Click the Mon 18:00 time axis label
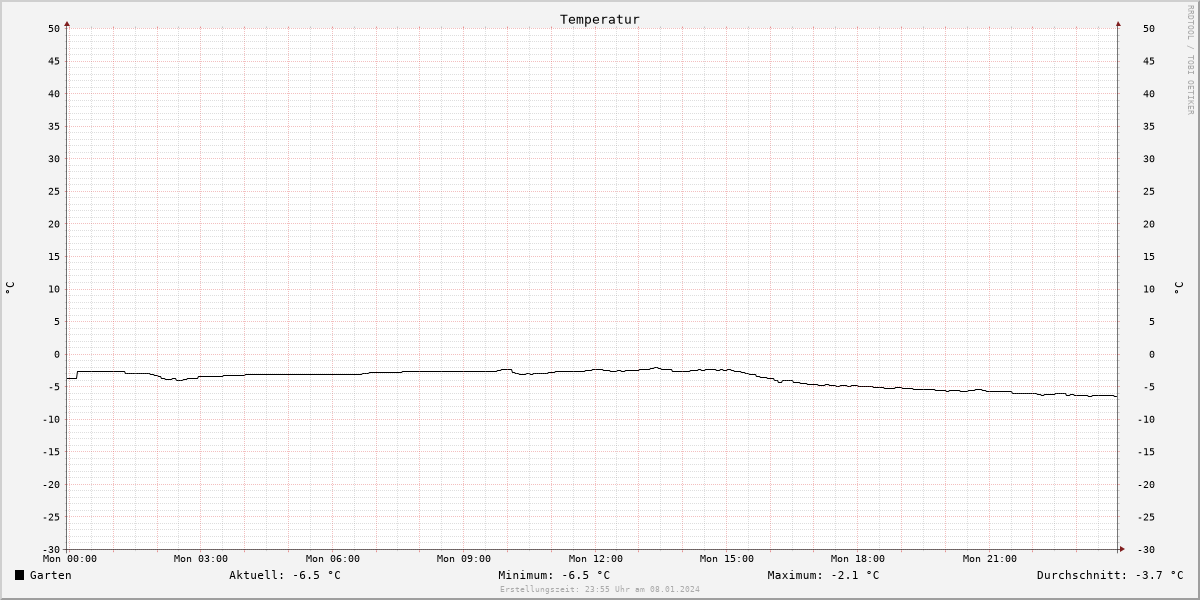This screenshot has height=600, width=1200. (x=858, y=559)
